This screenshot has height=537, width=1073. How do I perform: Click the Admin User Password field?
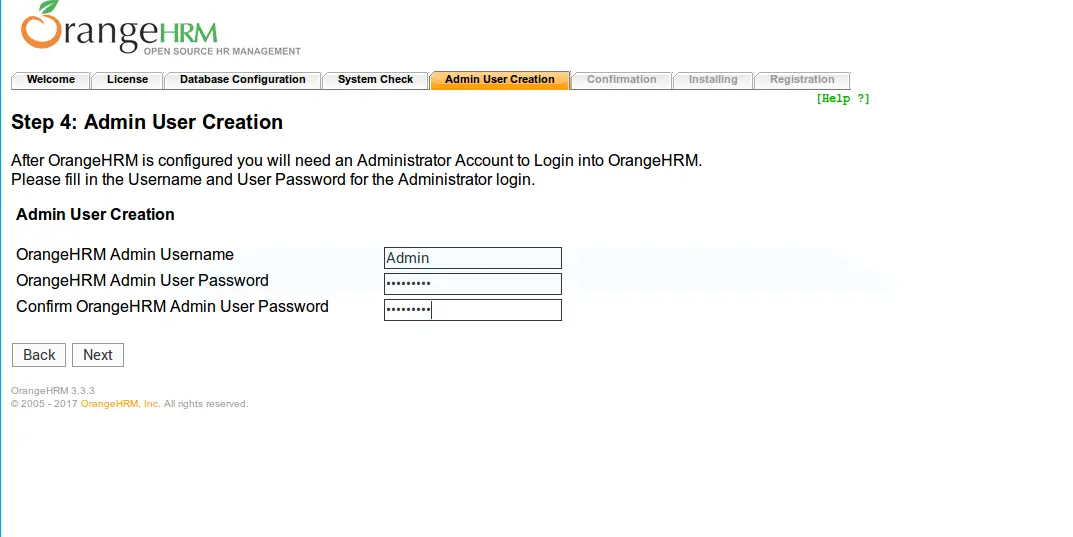[473, 284]
